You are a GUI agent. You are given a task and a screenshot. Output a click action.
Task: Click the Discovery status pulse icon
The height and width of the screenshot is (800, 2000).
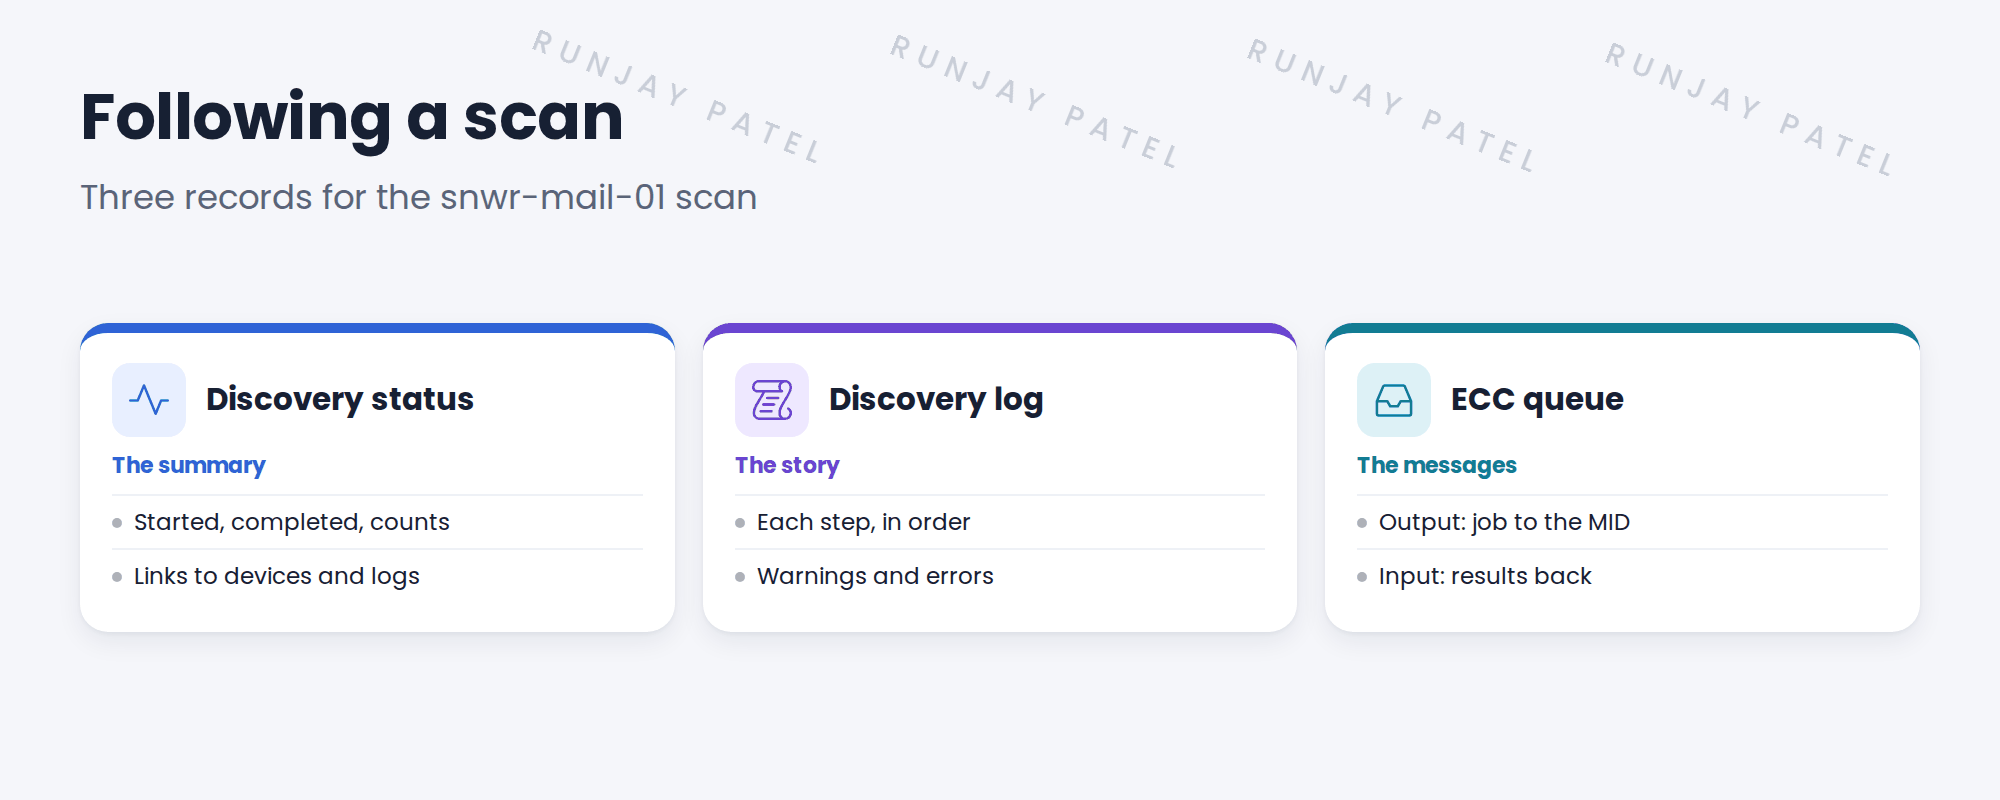(x=149, y=400)
